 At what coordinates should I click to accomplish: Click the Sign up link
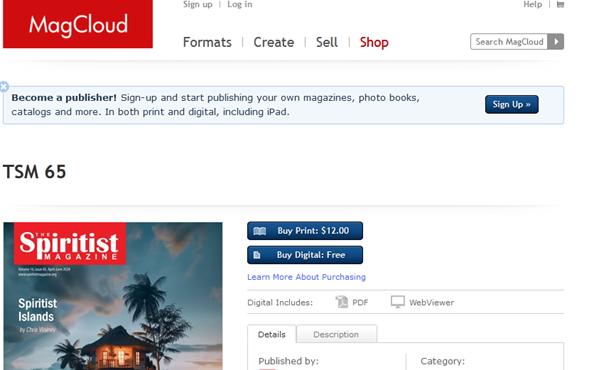pyautogui.click(x=198, y=4)
